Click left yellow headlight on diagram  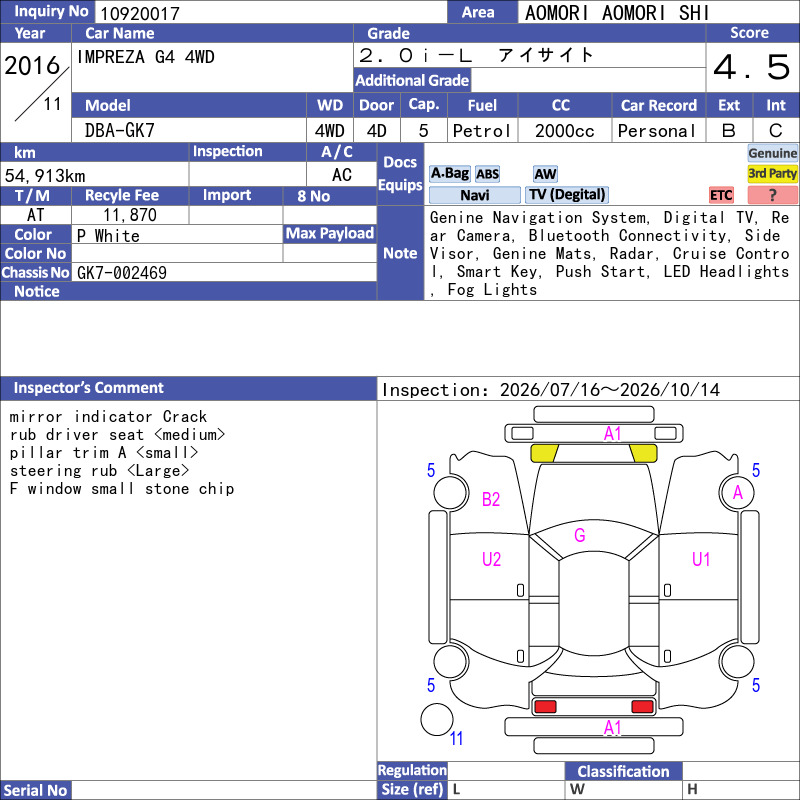(544, 453)
